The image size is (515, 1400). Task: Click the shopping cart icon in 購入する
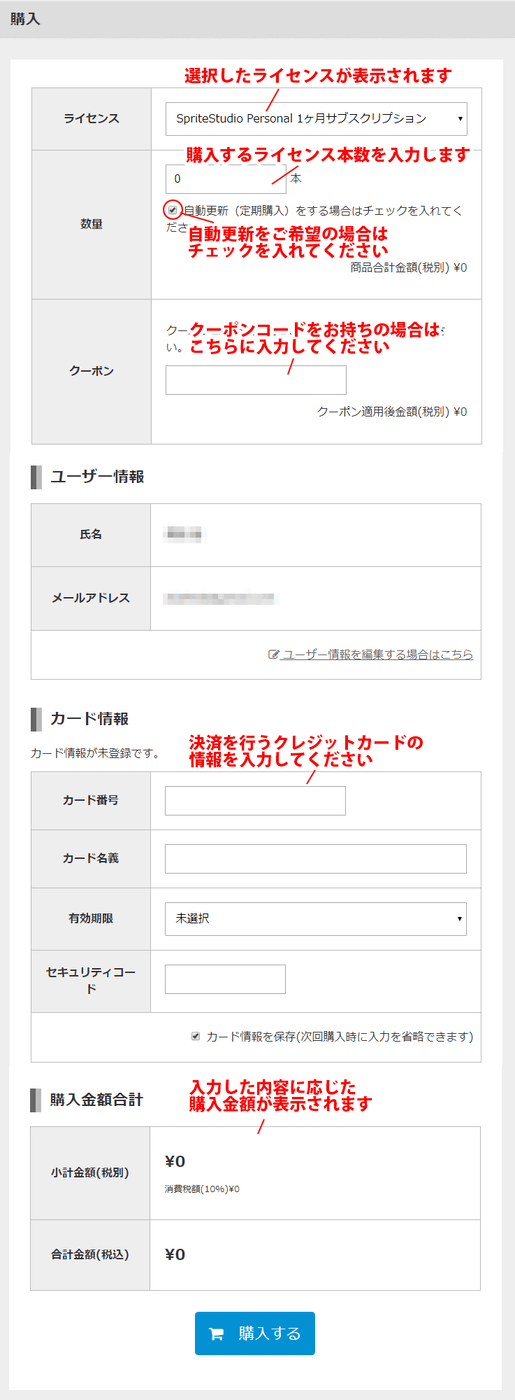click(x=215, y=1334)
